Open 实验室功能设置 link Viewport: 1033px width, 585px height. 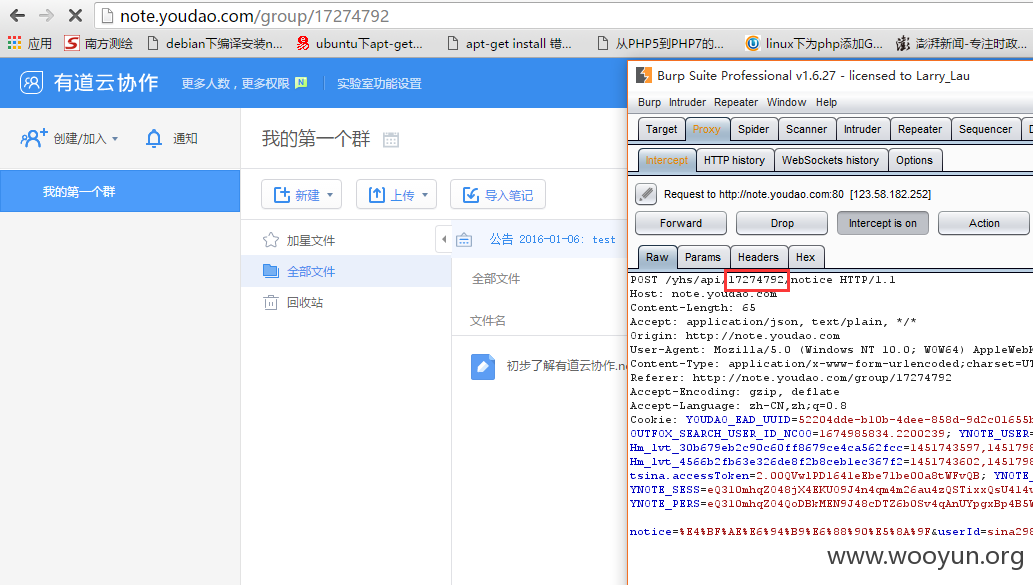[379, 84]
